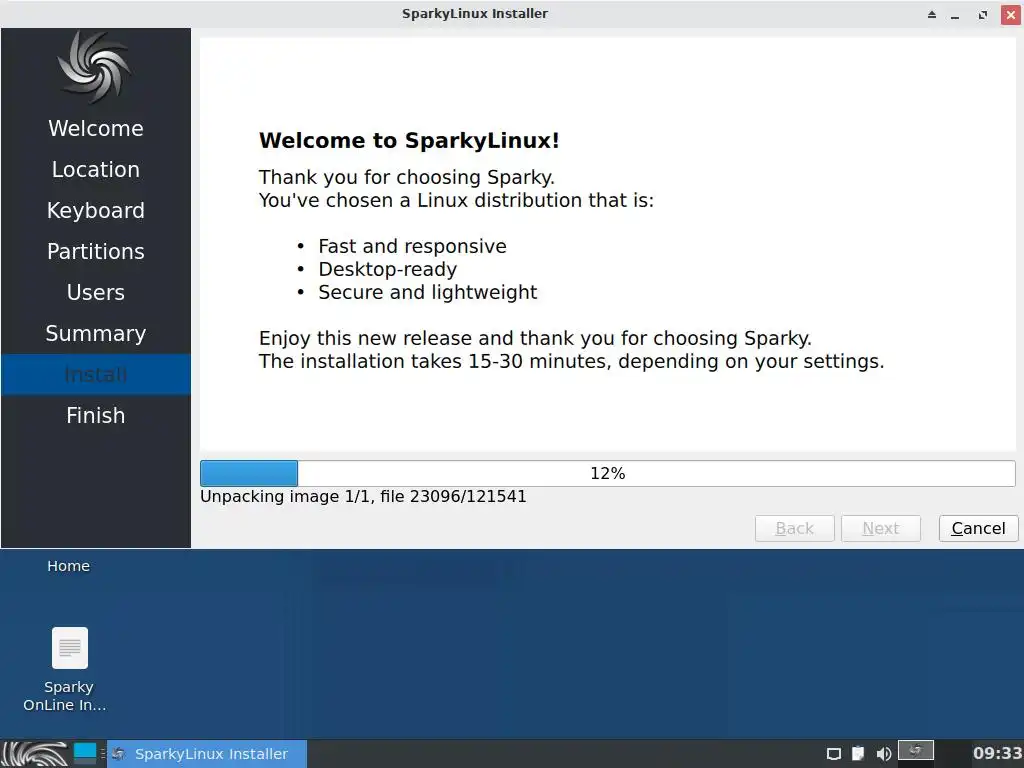This screenshot has width=1024, height=768.
Task: Click the SparkyLinux Installer window title
Action: pyautogui.click(x=475, y=14)
